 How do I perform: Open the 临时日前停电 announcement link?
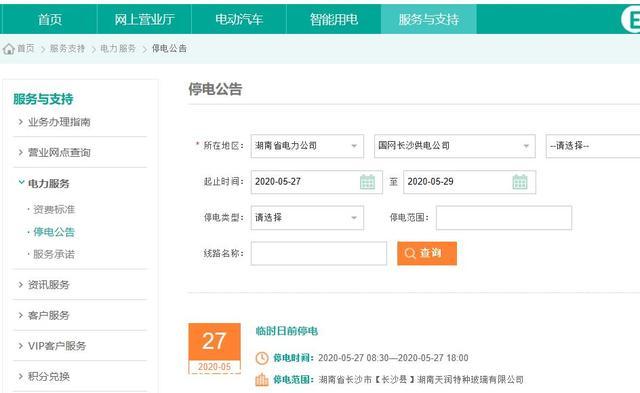(287, 331)
